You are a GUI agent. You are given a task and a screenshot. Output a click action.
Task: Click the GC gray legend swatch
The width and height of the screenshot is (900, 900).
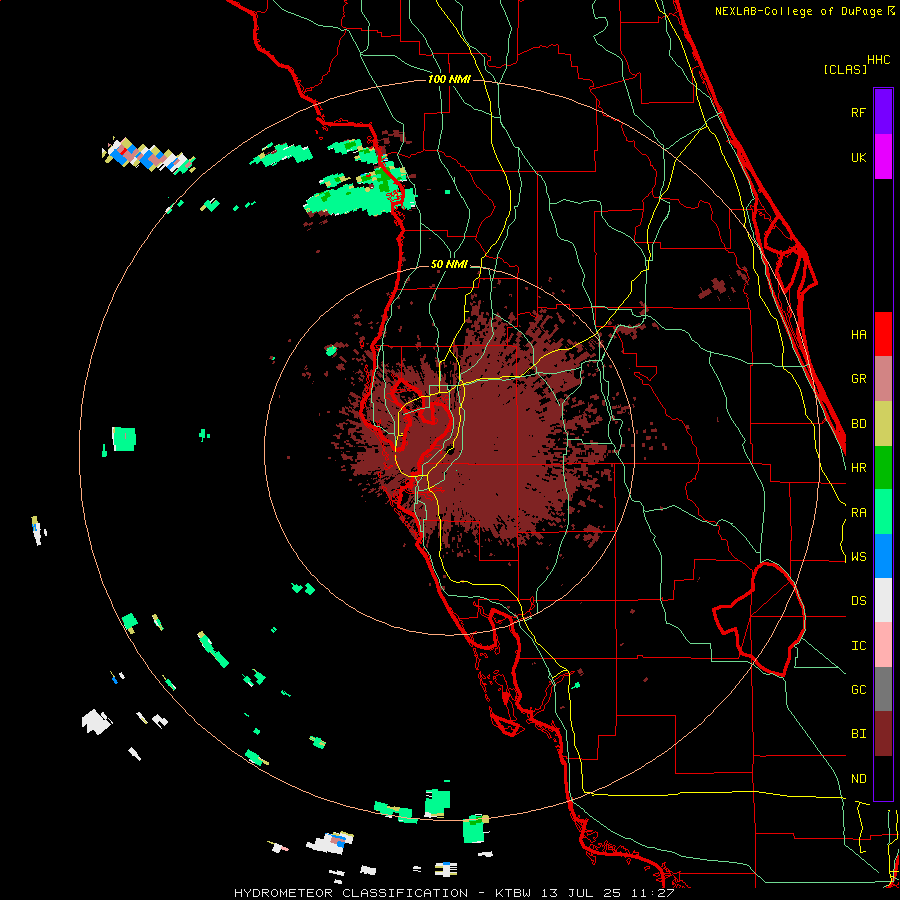click(x=883, y=689)
